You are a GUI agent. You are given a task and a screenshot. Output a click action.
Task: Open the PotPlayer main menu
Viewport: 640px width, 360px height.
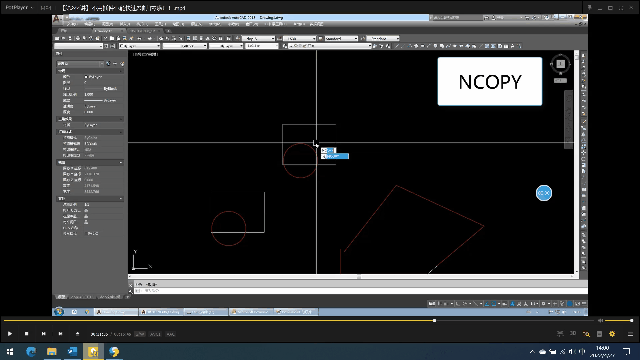point(19,8)
